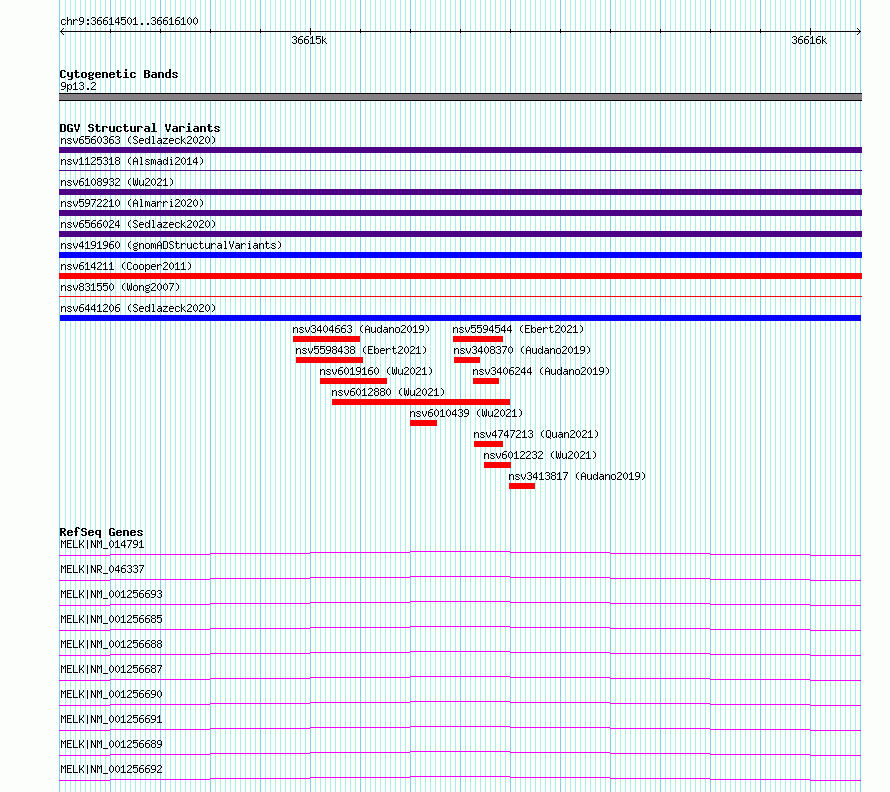Click the MELK|NM_001256689 transcript label
Screen dimensions: 890x792
coord(111,744)
